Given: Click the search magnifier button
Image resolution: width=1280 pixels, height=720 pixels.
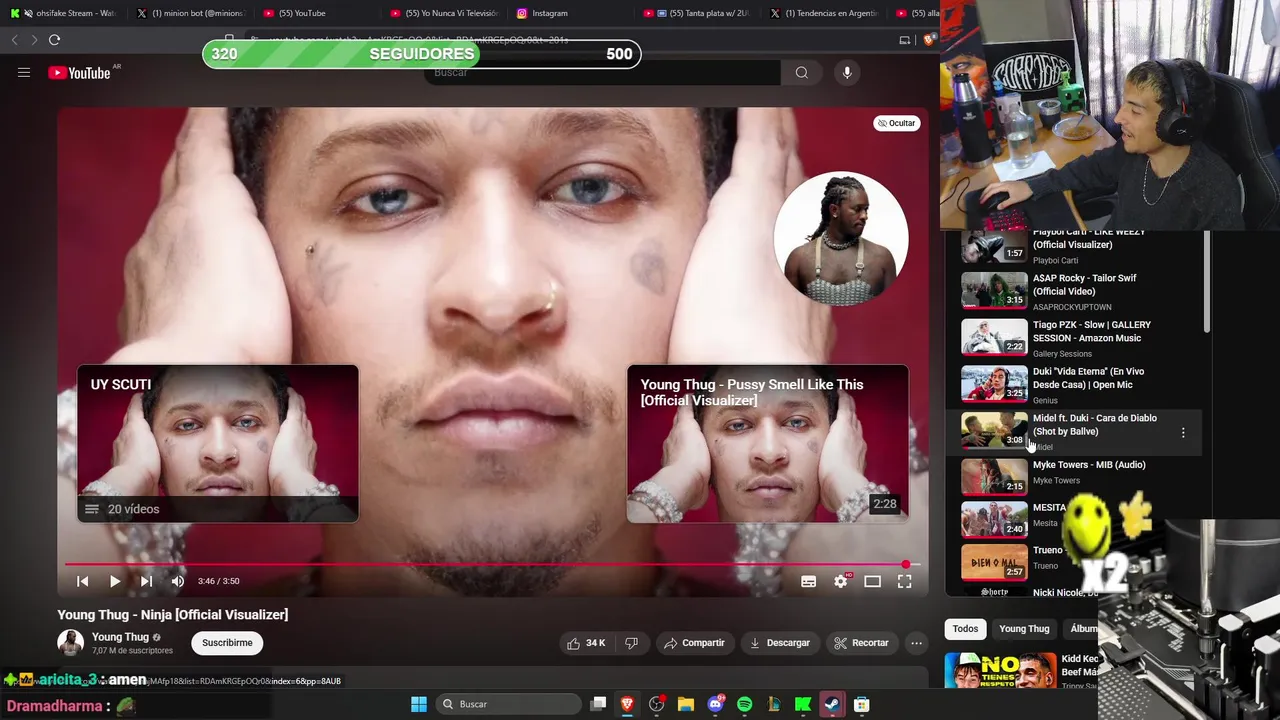Looking at the screenshot, I should (801, 72).
